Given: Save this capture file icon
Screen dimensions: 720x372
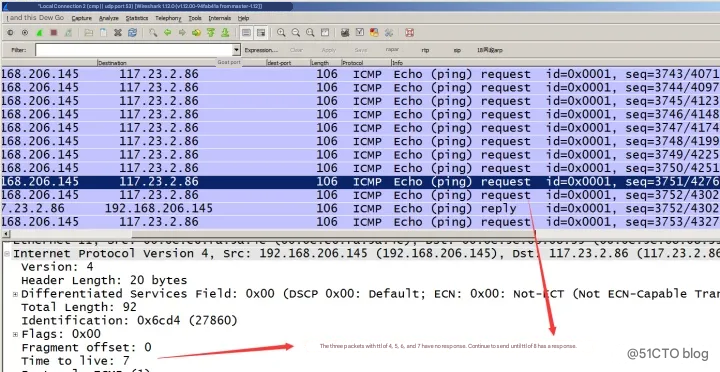Looking at the screenshot, I should coord(103,33).
